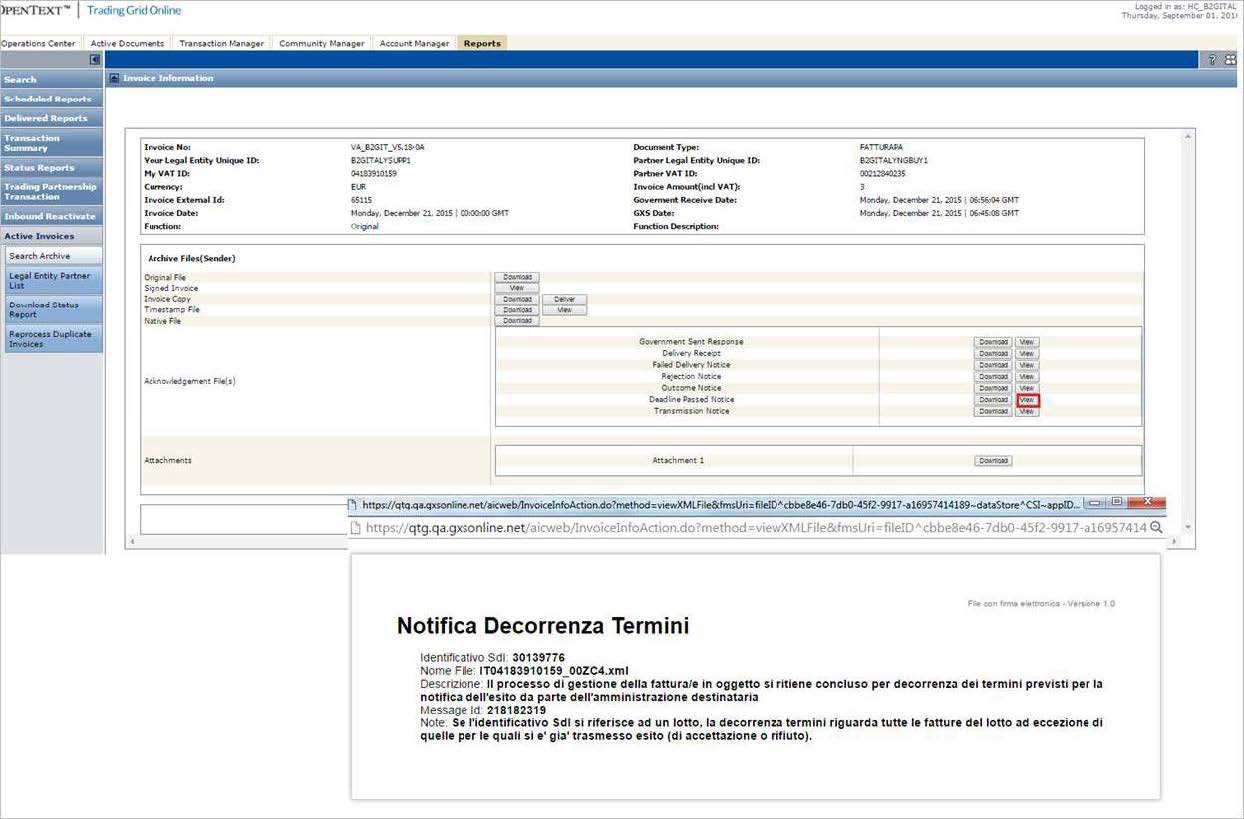1244x819 pixels.
Task: Open Delivered Reports in sidebar
Action: pos(51,118)
